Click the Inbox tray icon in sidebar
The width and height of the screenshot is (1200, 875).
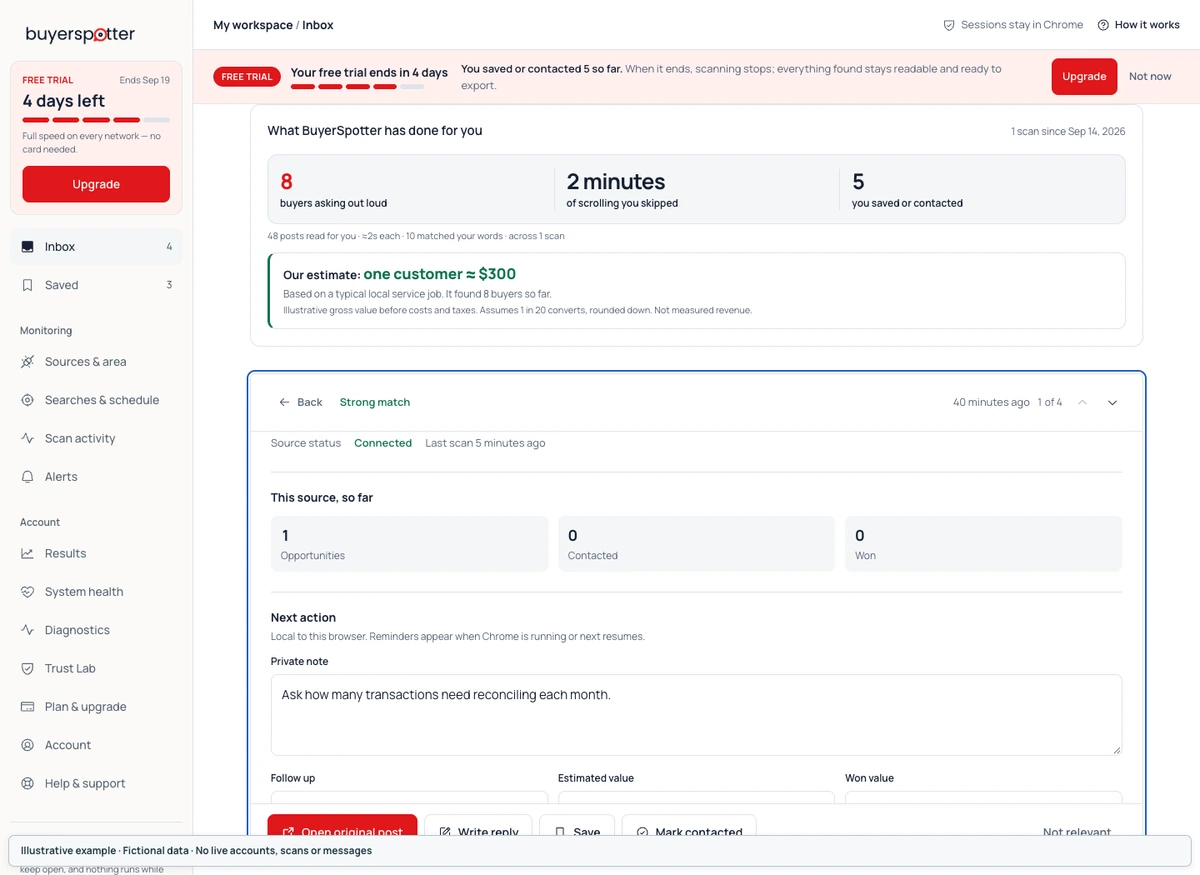point(27,247)
